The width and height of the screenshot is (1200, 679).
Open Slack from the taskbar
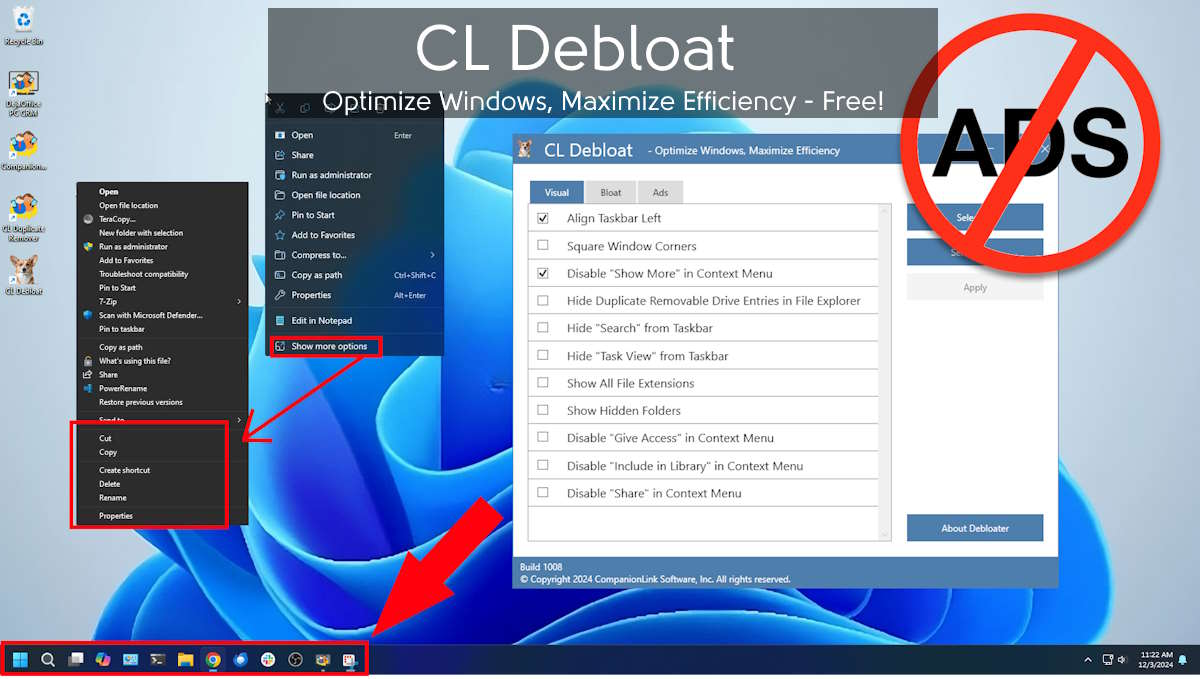(x=268, y=659)
